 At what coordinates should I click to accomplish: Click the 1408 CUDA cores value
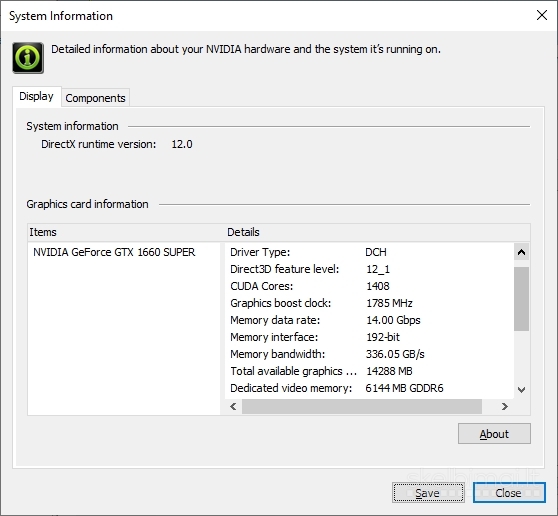pyautogui.click(x=378, y=286)
